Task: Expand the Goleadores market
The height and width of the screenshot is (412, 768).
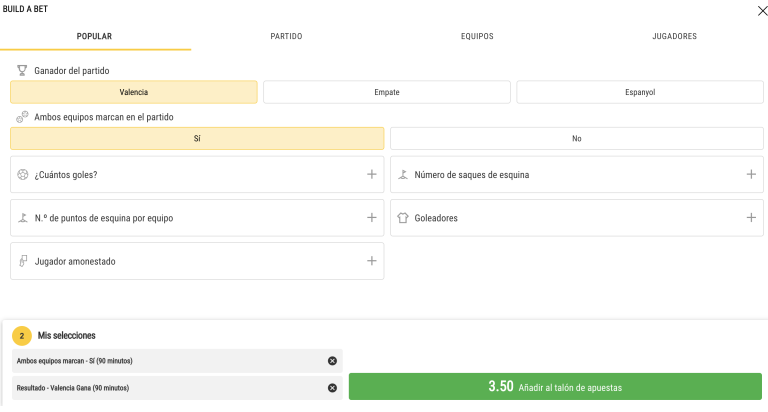Action: click(751, 218)
